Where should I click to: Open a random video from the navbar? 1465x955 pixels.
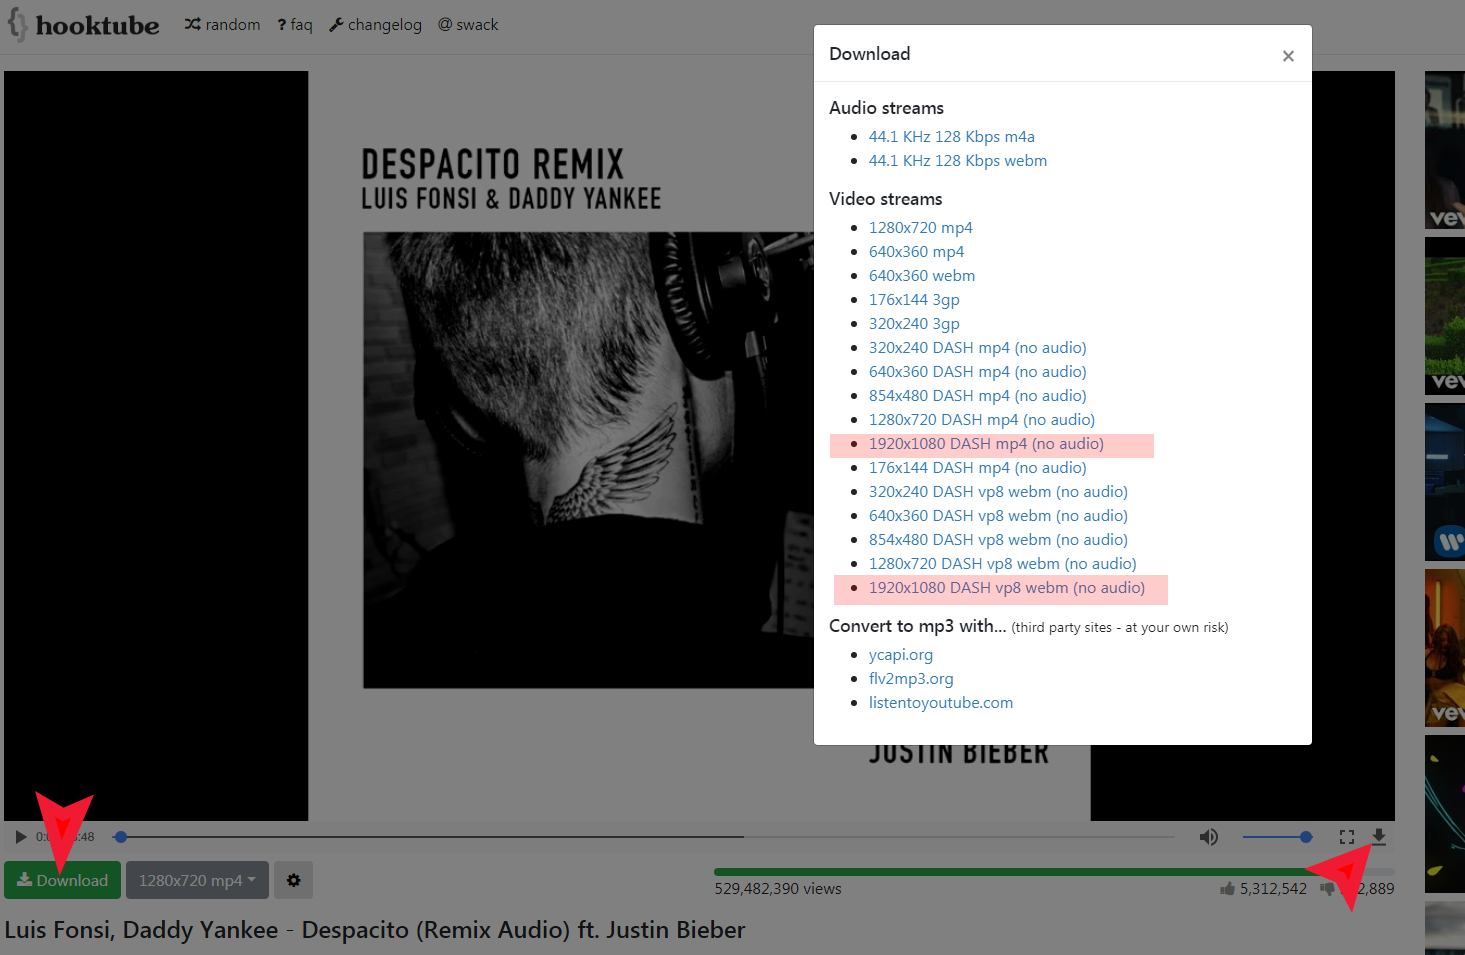(x=222, y=25)
